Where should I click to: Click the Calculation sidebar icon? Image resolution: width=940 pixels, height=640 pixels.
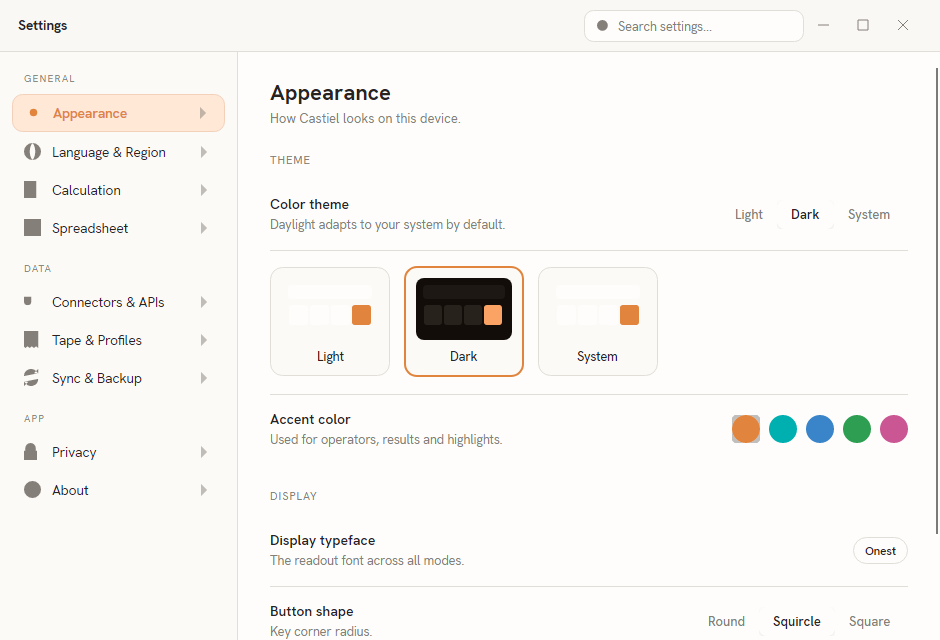[30, 189]
